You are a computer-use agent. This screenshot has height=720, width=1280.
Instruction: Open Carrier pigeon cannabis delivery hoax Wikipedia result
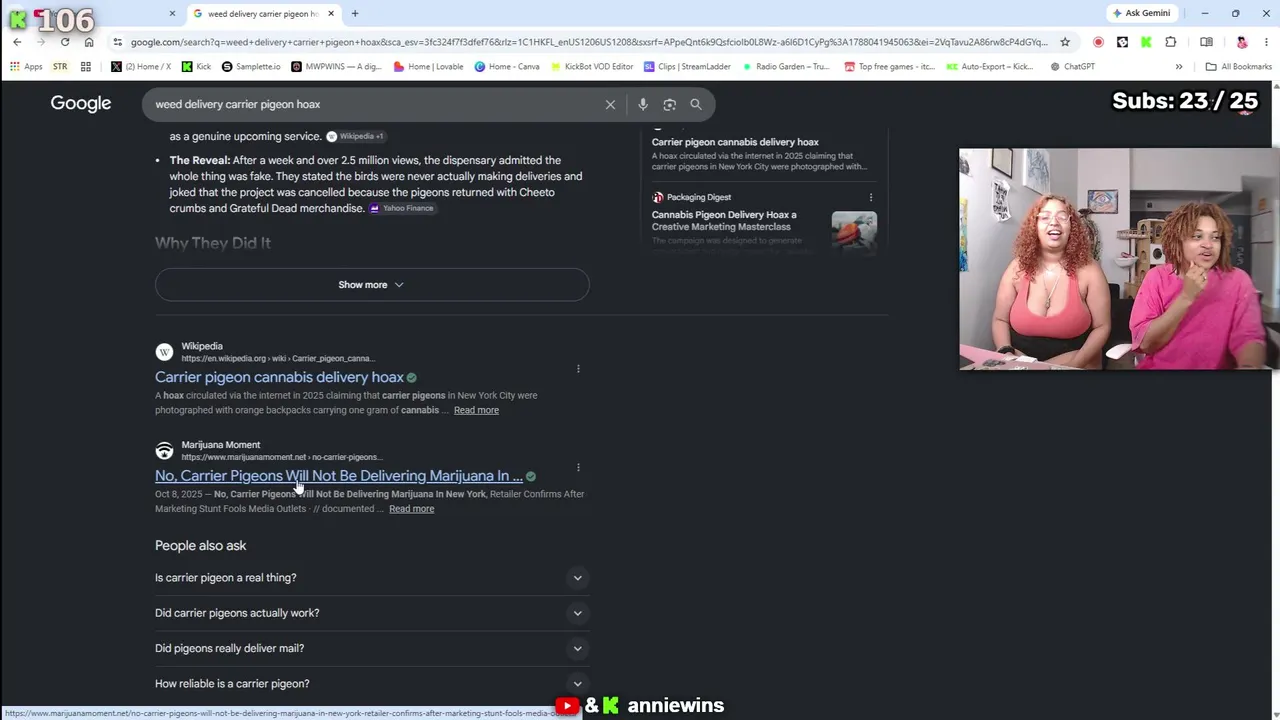(x=279, y=377)
